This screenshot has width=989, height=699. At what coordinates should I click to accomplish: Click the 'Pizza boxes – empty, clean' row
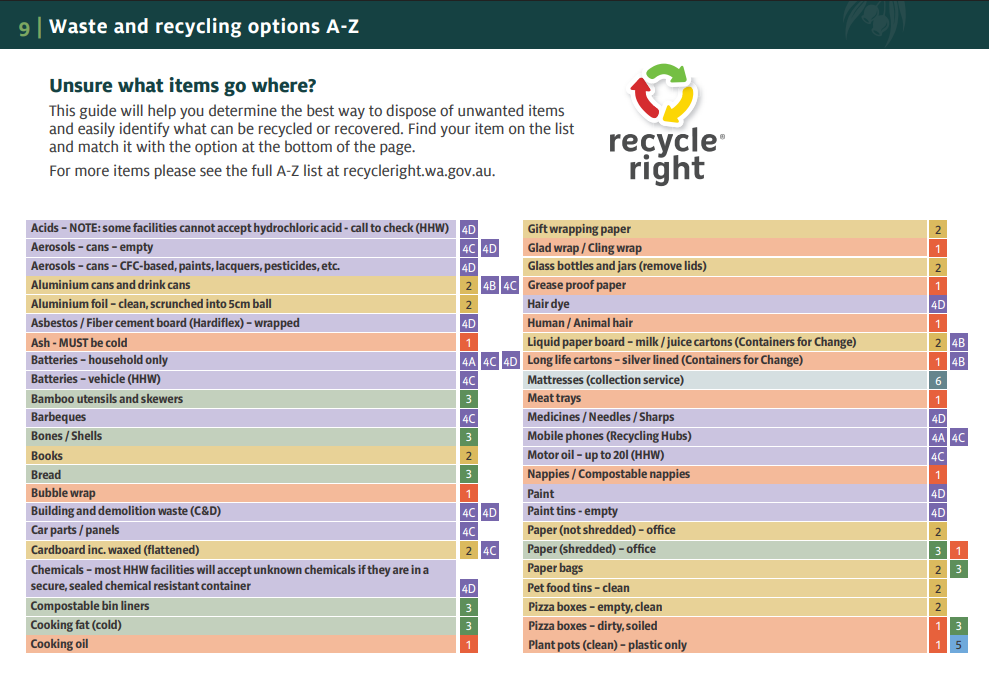pos(725,607)
